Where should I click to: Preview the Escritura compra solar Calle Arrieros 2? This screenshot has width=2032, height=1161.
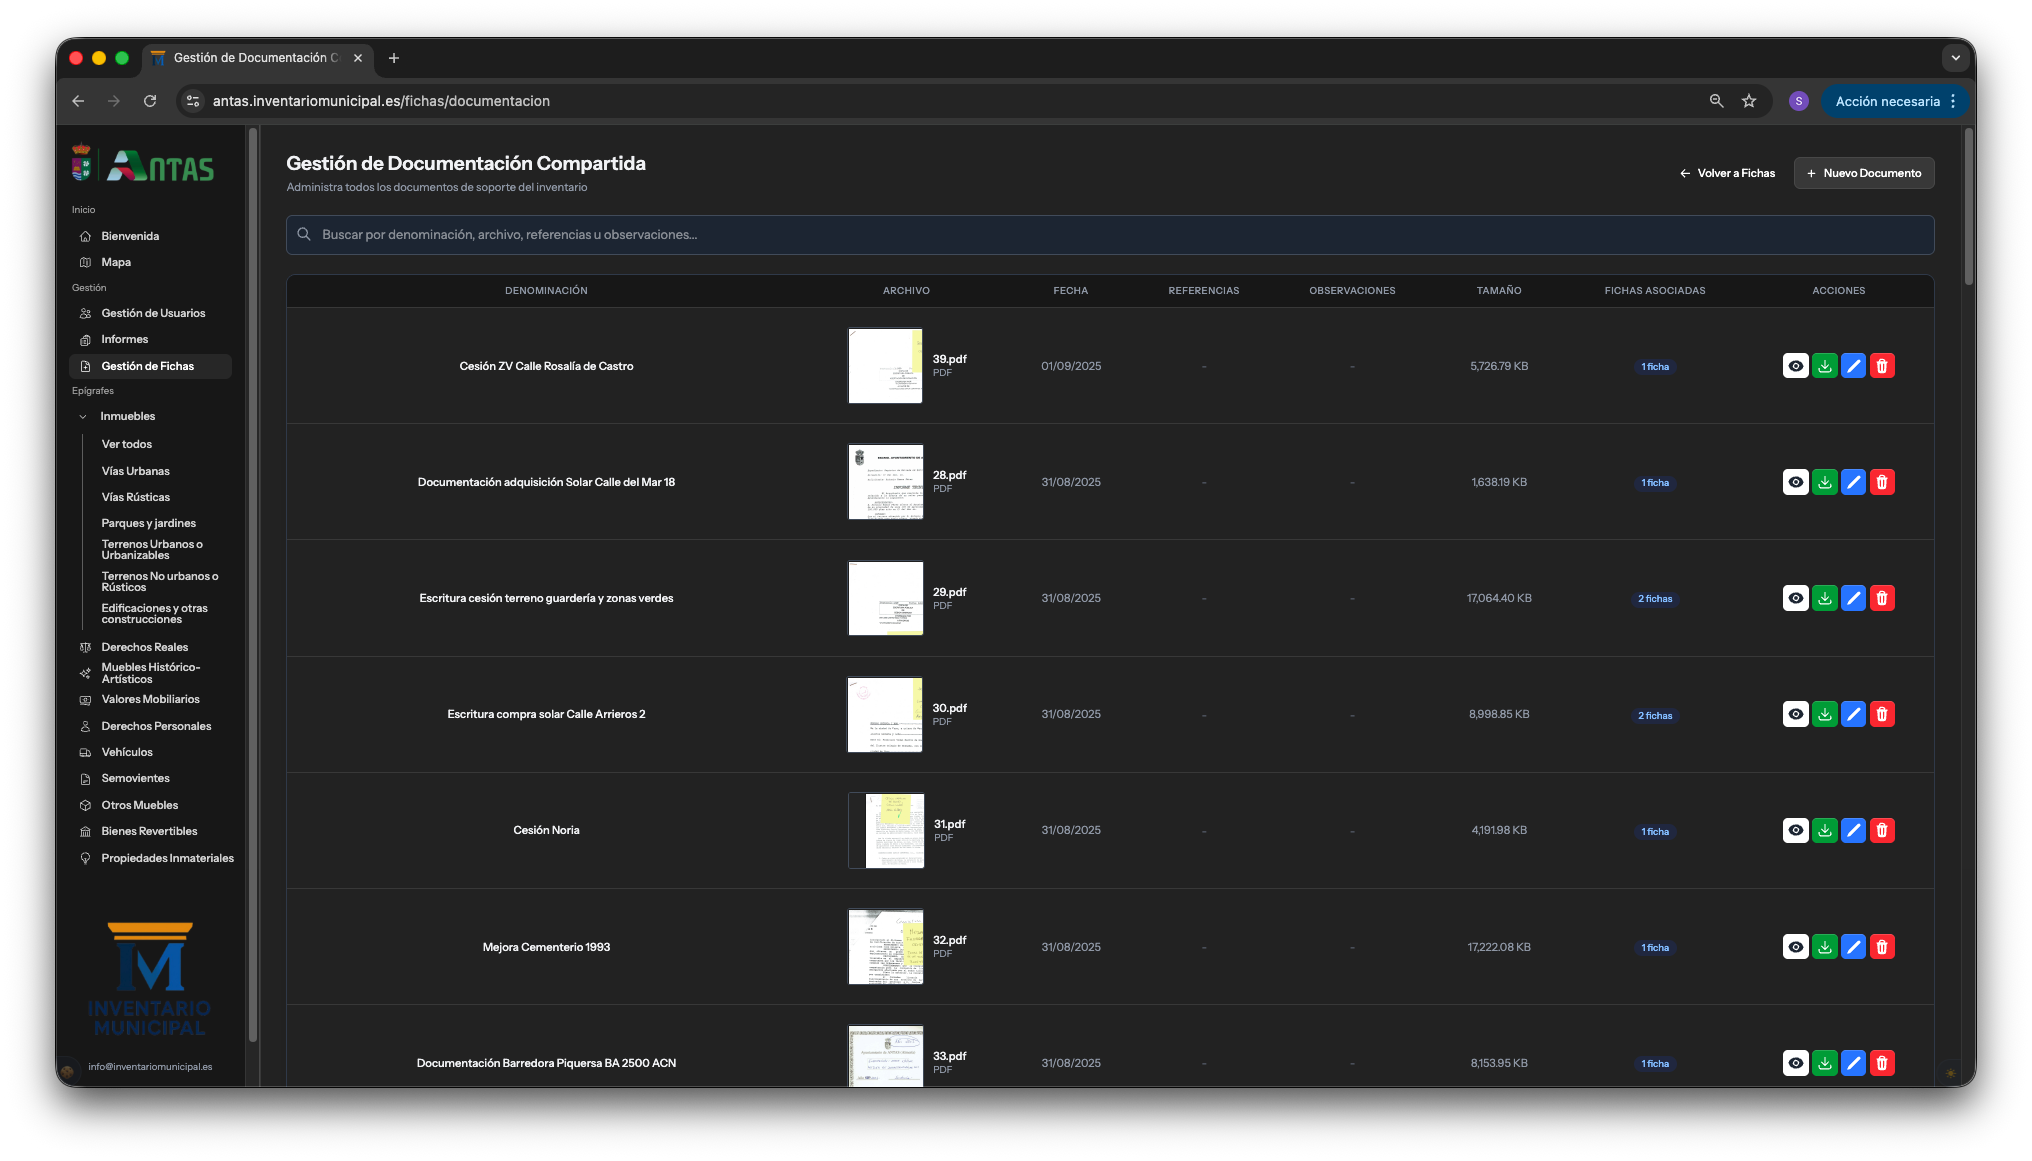1796,714
